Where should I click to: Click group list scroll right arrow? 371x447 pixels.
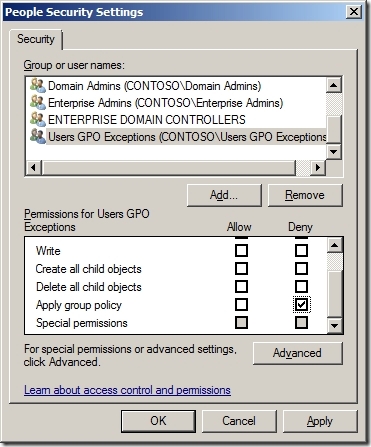tap(318, 167)
